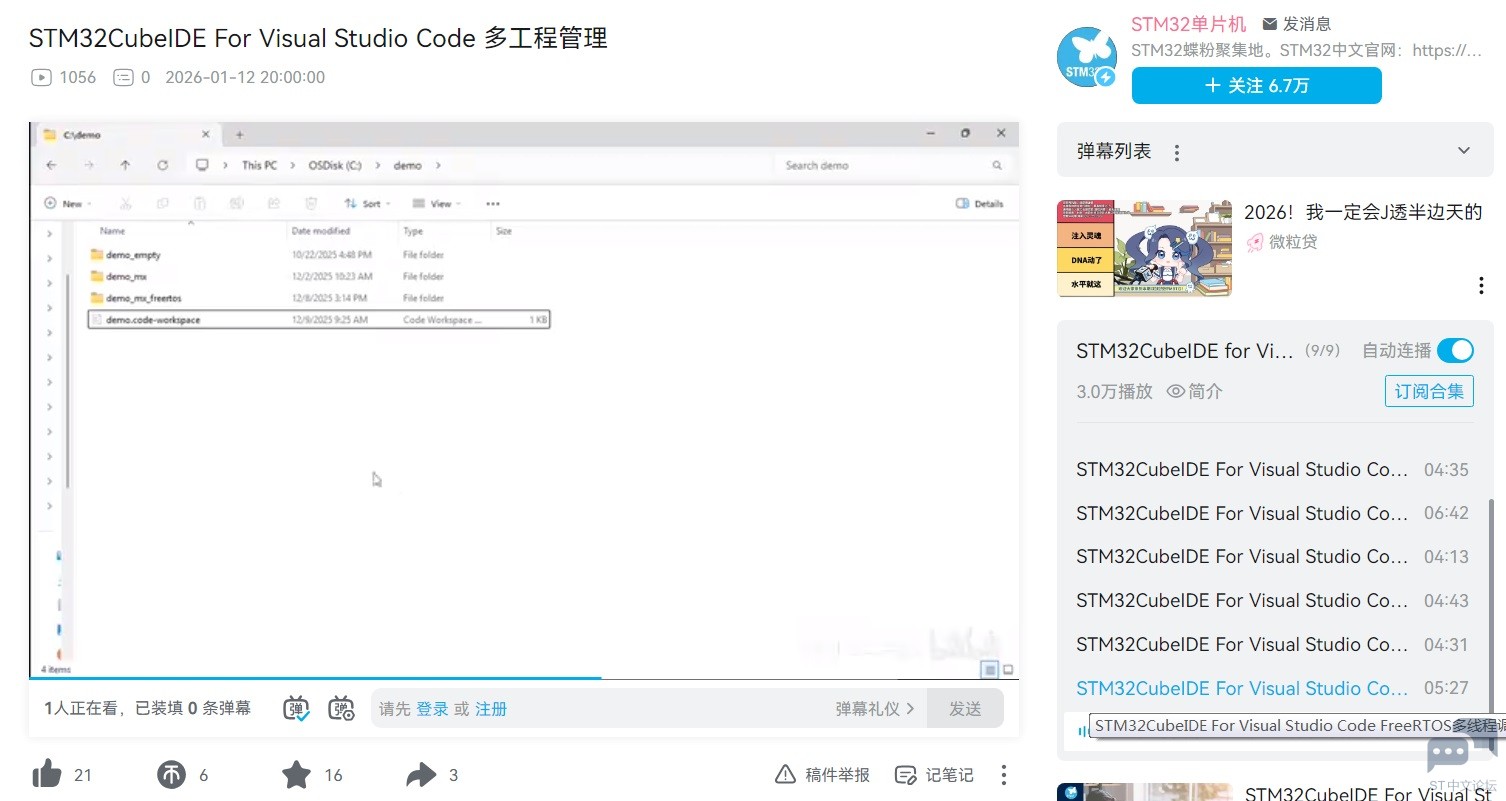1506x801 pixels.
Task: Open the 弹幕礼仪 etiquette link
Action: 875,709
